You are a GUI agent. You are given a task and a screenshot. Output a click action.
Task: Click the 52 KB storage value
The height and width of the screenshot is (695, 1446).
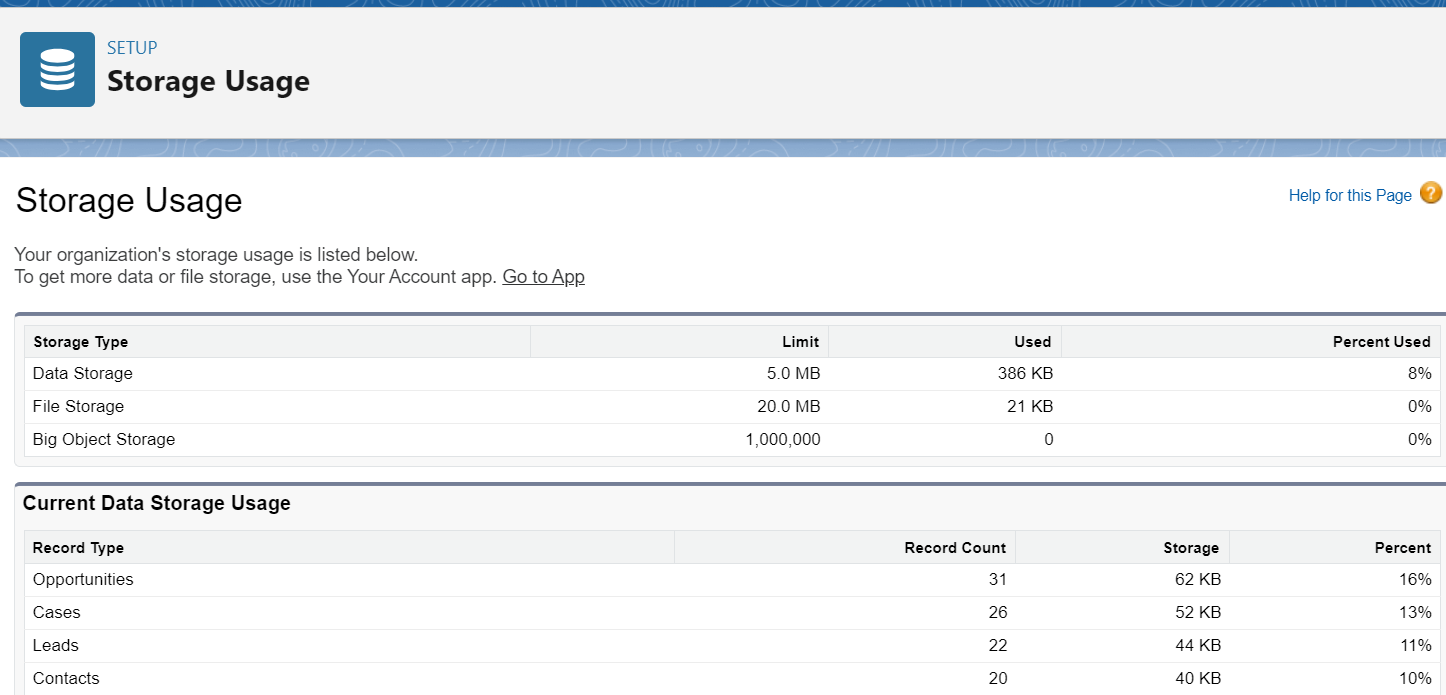tap(1198, 612)
